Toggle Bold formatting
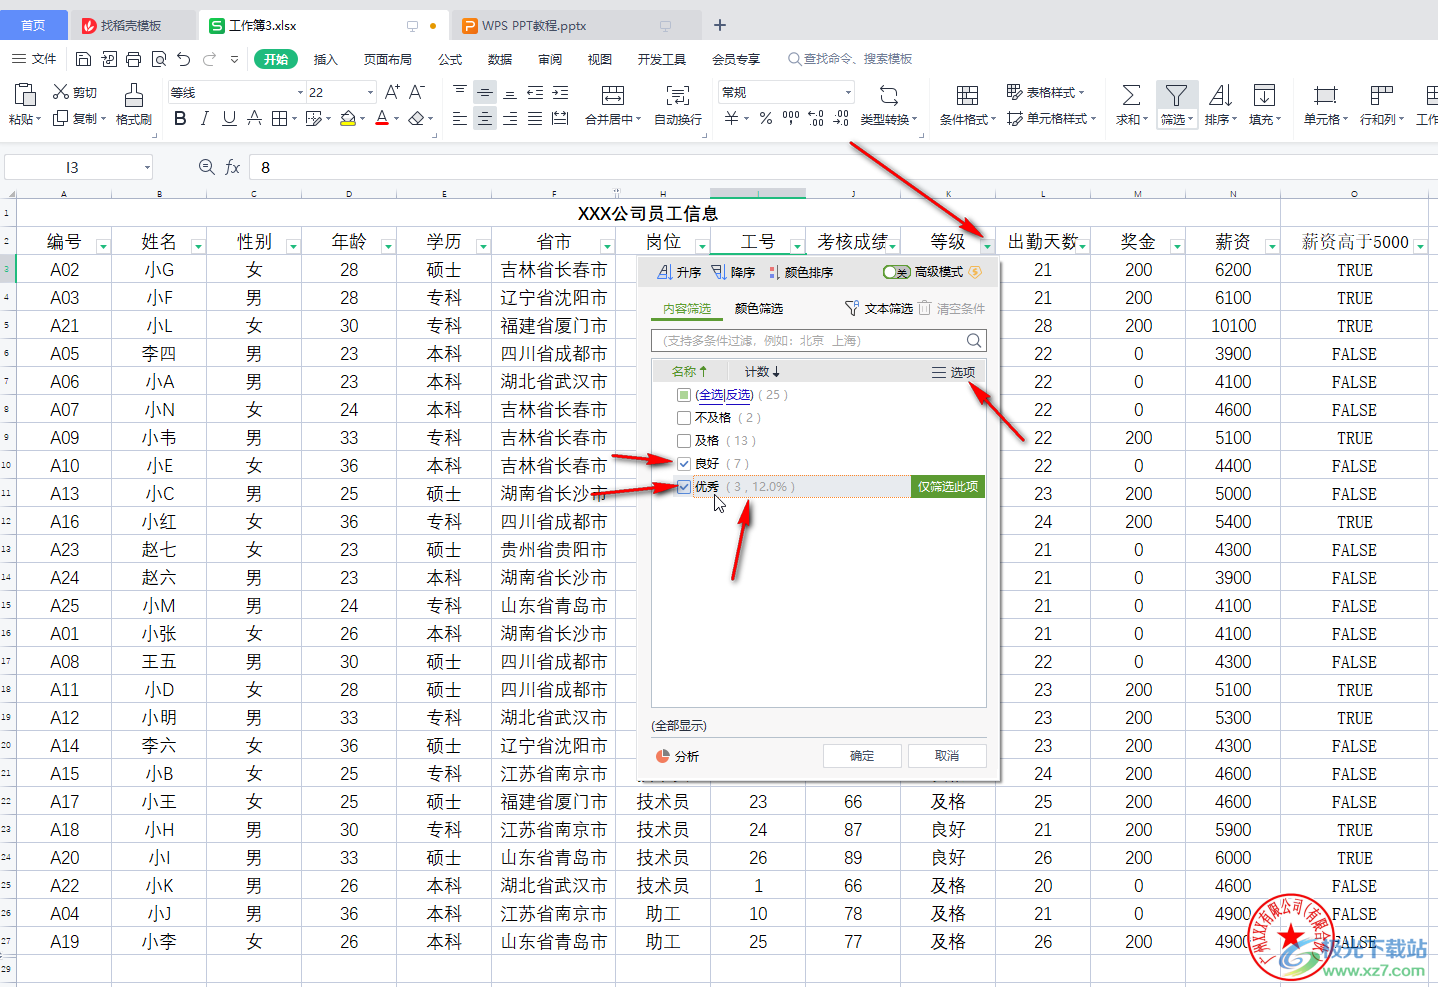Viewport: 1438px width, 987px height. pos(180,119)
